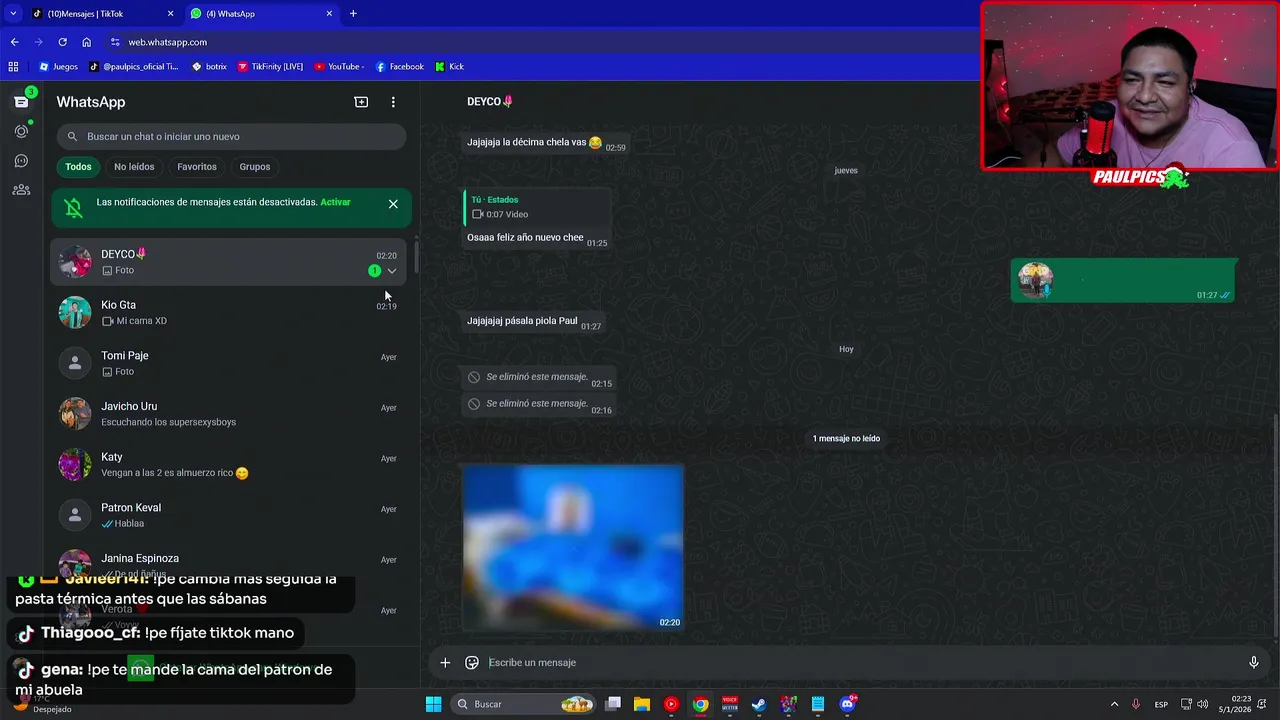Open the Javicho Uru chat

pyautogui.click(x=230, y=414)
